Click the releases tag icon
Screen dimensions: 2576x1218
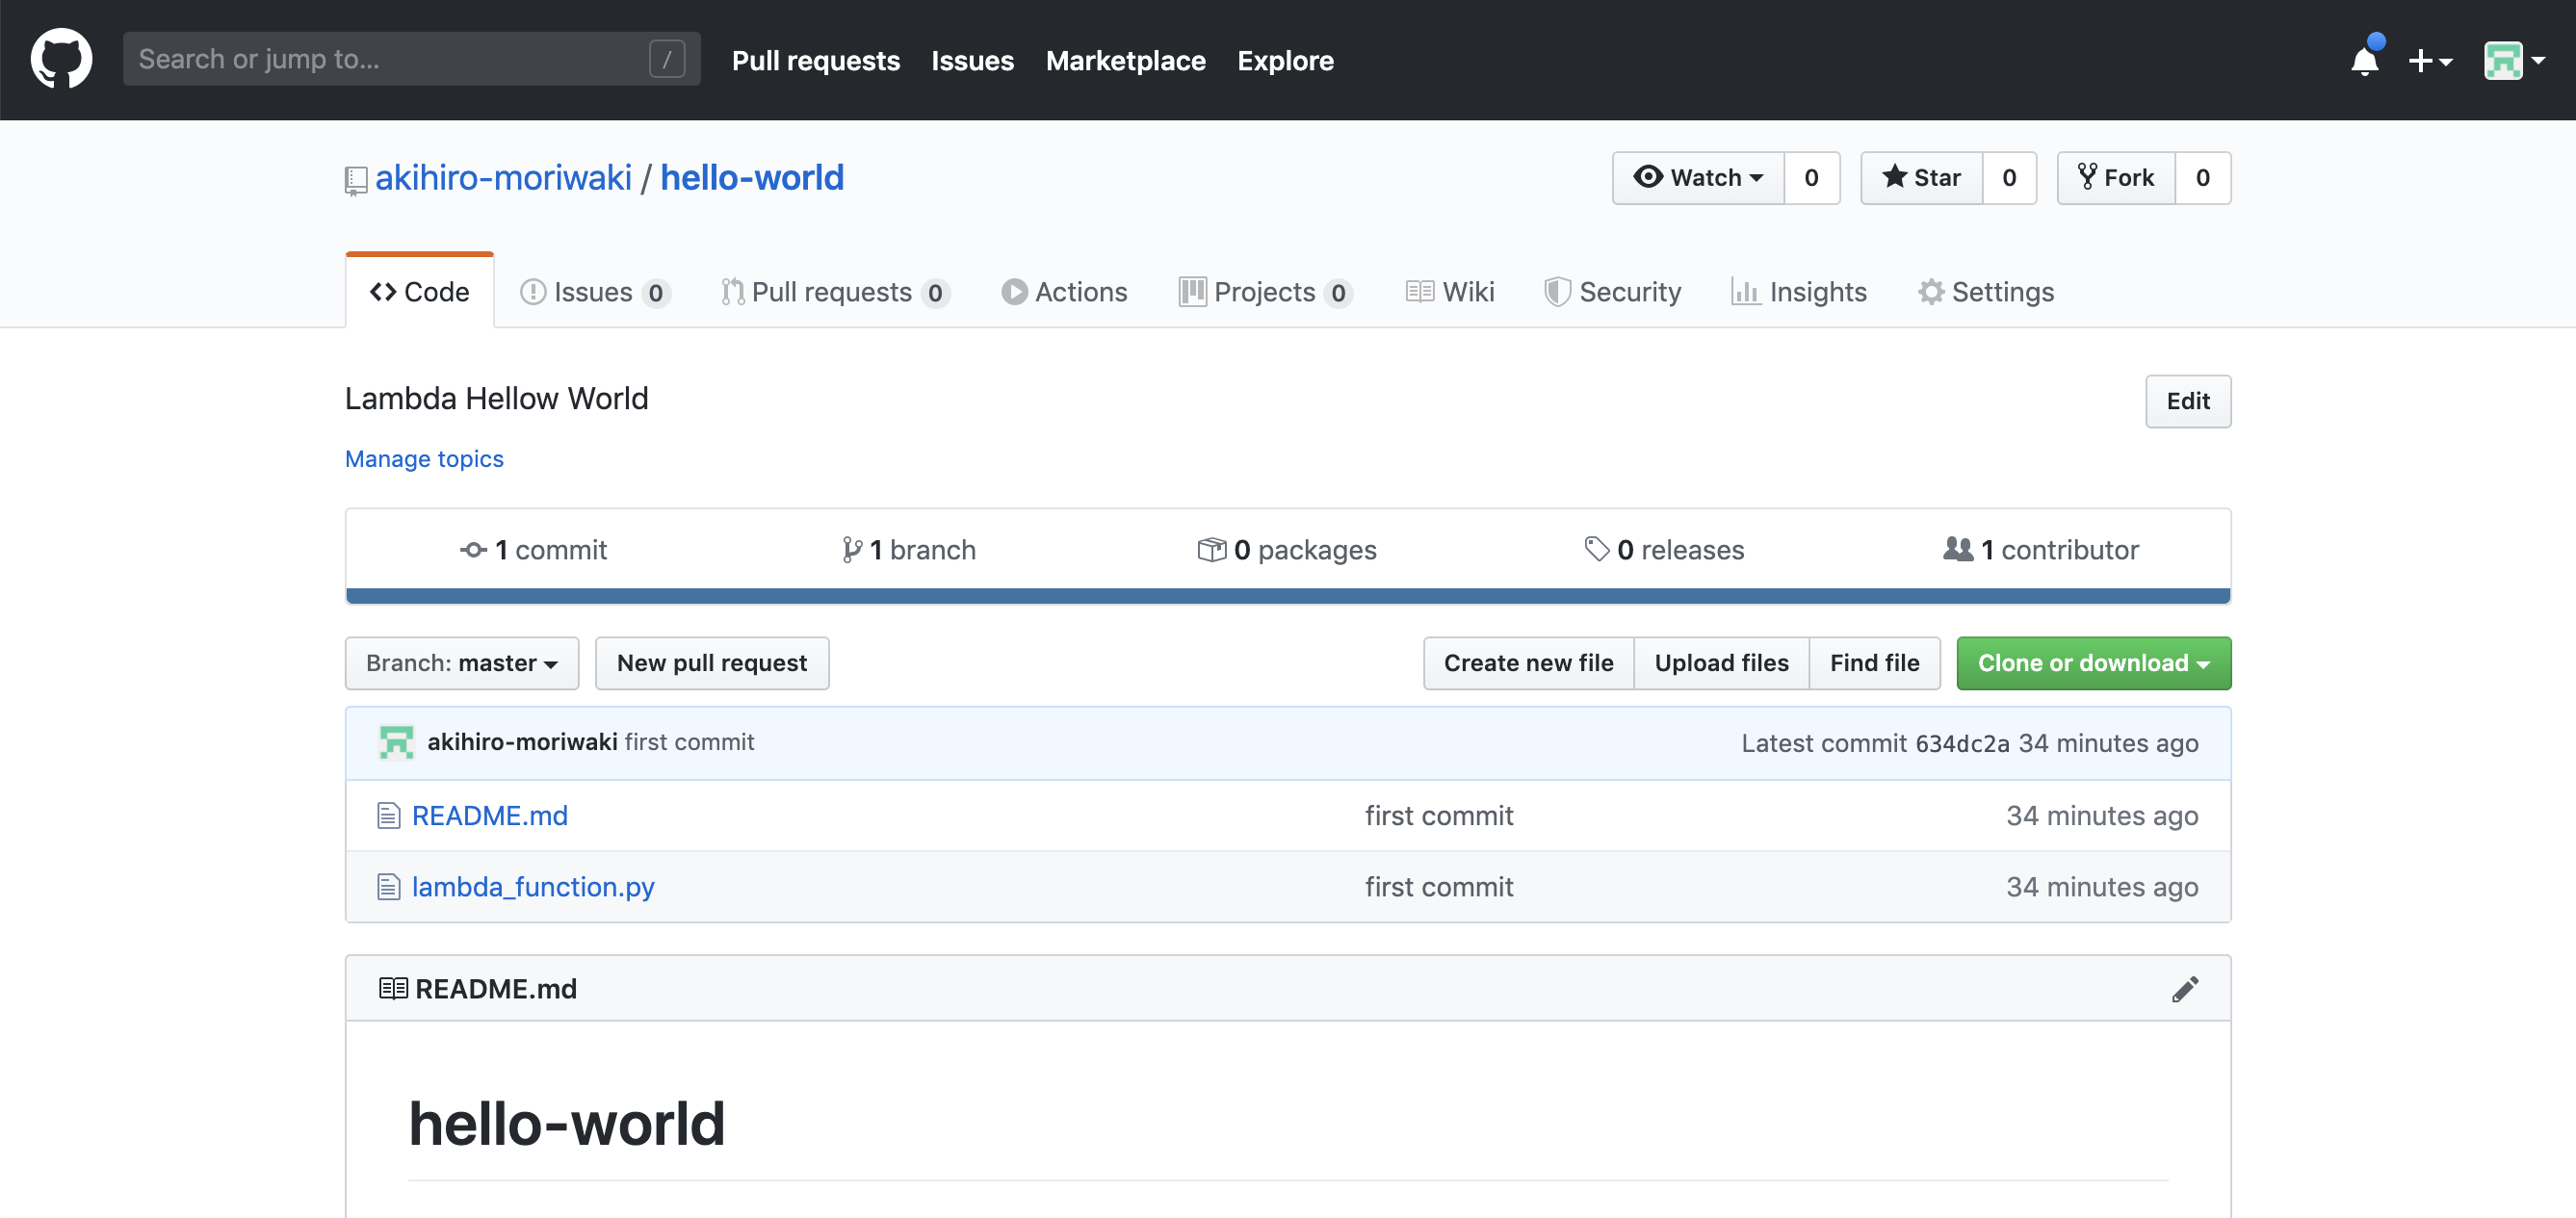pyautogui.click(x=1596, y=549)
